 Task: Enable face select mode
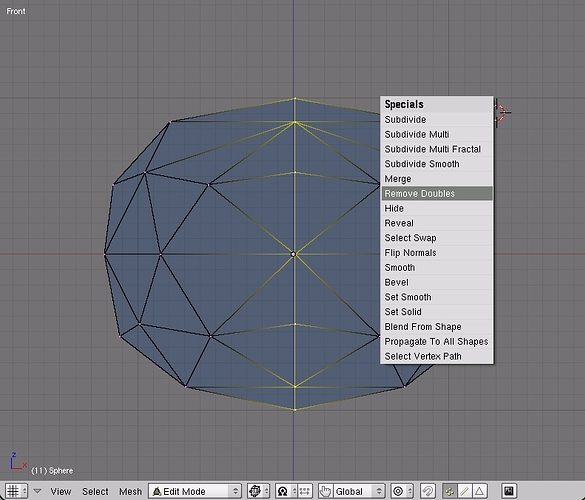pos(480,491)
